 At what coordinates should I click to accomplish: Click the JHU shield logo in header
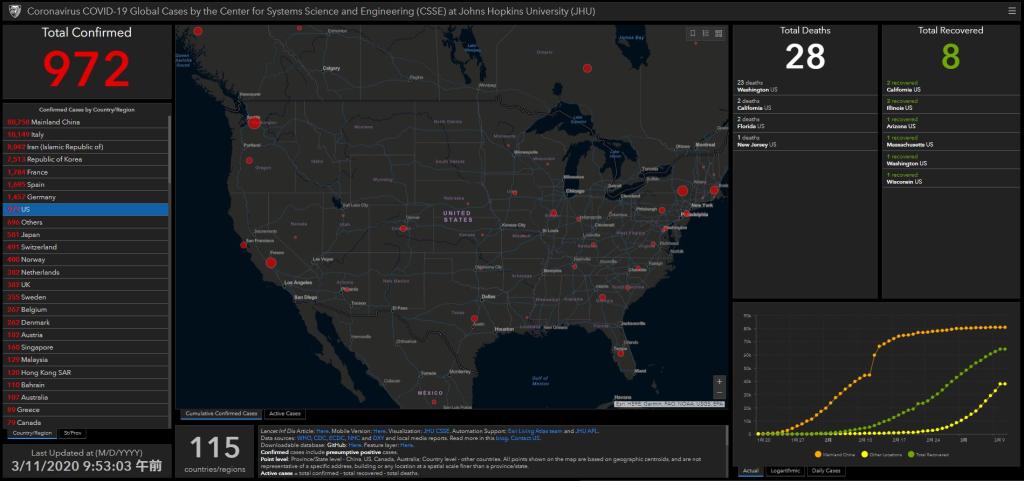pyautogui.click(x=10, y=11)
